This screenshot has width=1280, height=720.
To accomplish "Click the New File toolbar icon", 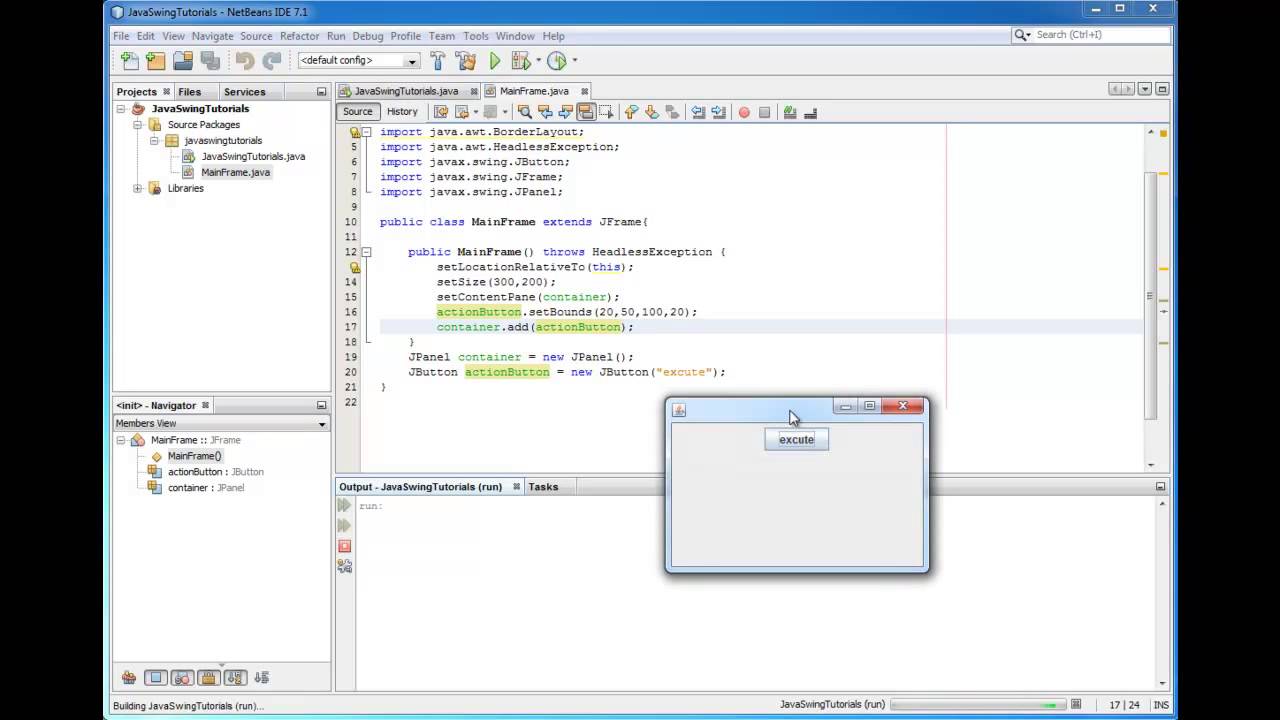I will [129, 61].
